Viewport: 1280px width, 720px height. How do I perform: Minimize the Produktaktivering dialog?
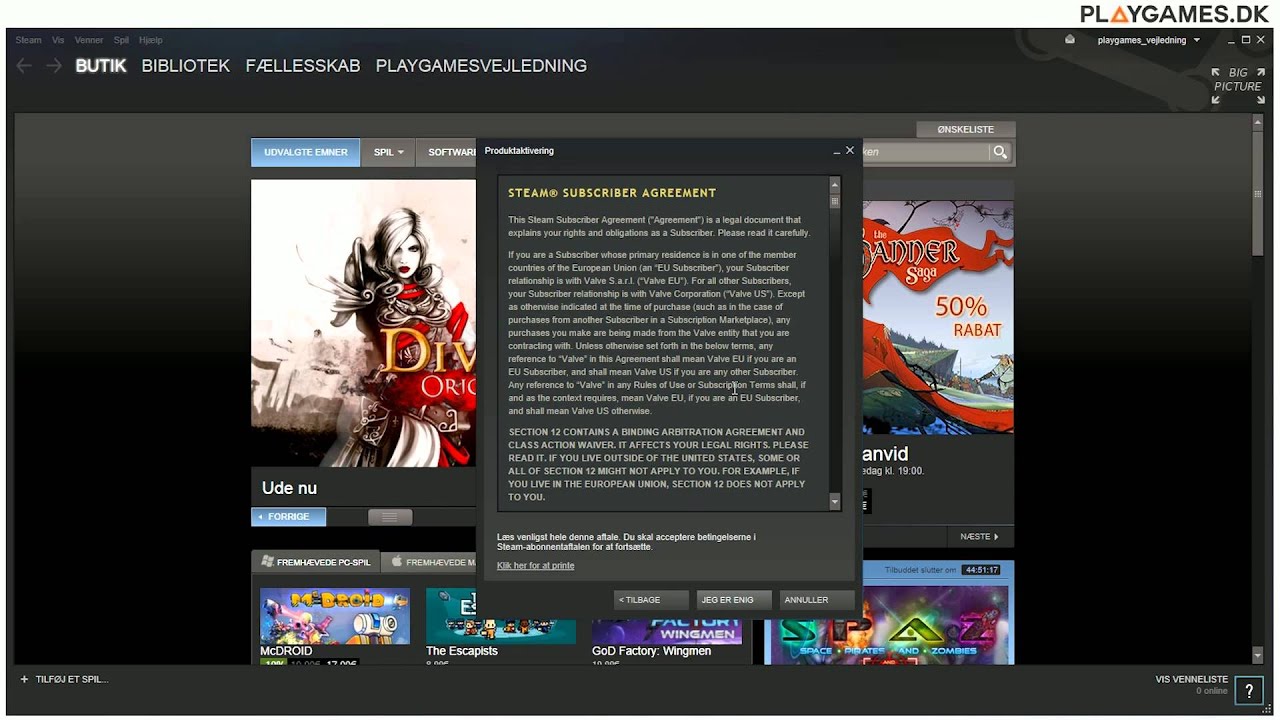click(836, 151)
